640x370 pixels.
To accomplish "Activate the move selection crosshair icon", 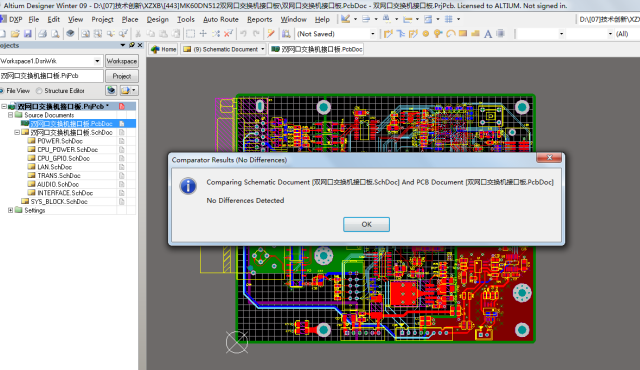I will [x=203, y=34].
